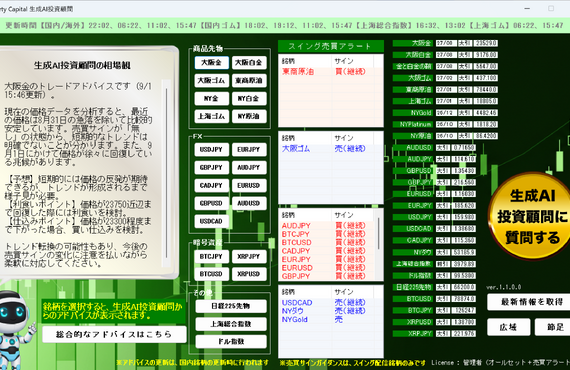Select 大阪ゴム row in sell alert table
Screen dimensions: 570x370
point(330,149)
